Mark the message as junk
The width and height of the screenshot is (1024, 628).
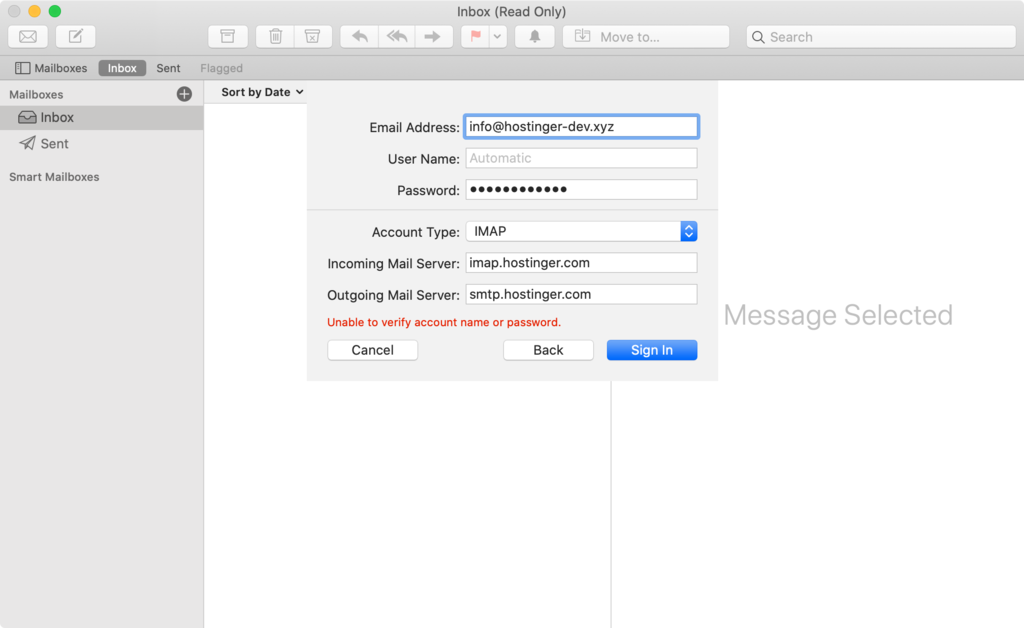click(313, 36)
